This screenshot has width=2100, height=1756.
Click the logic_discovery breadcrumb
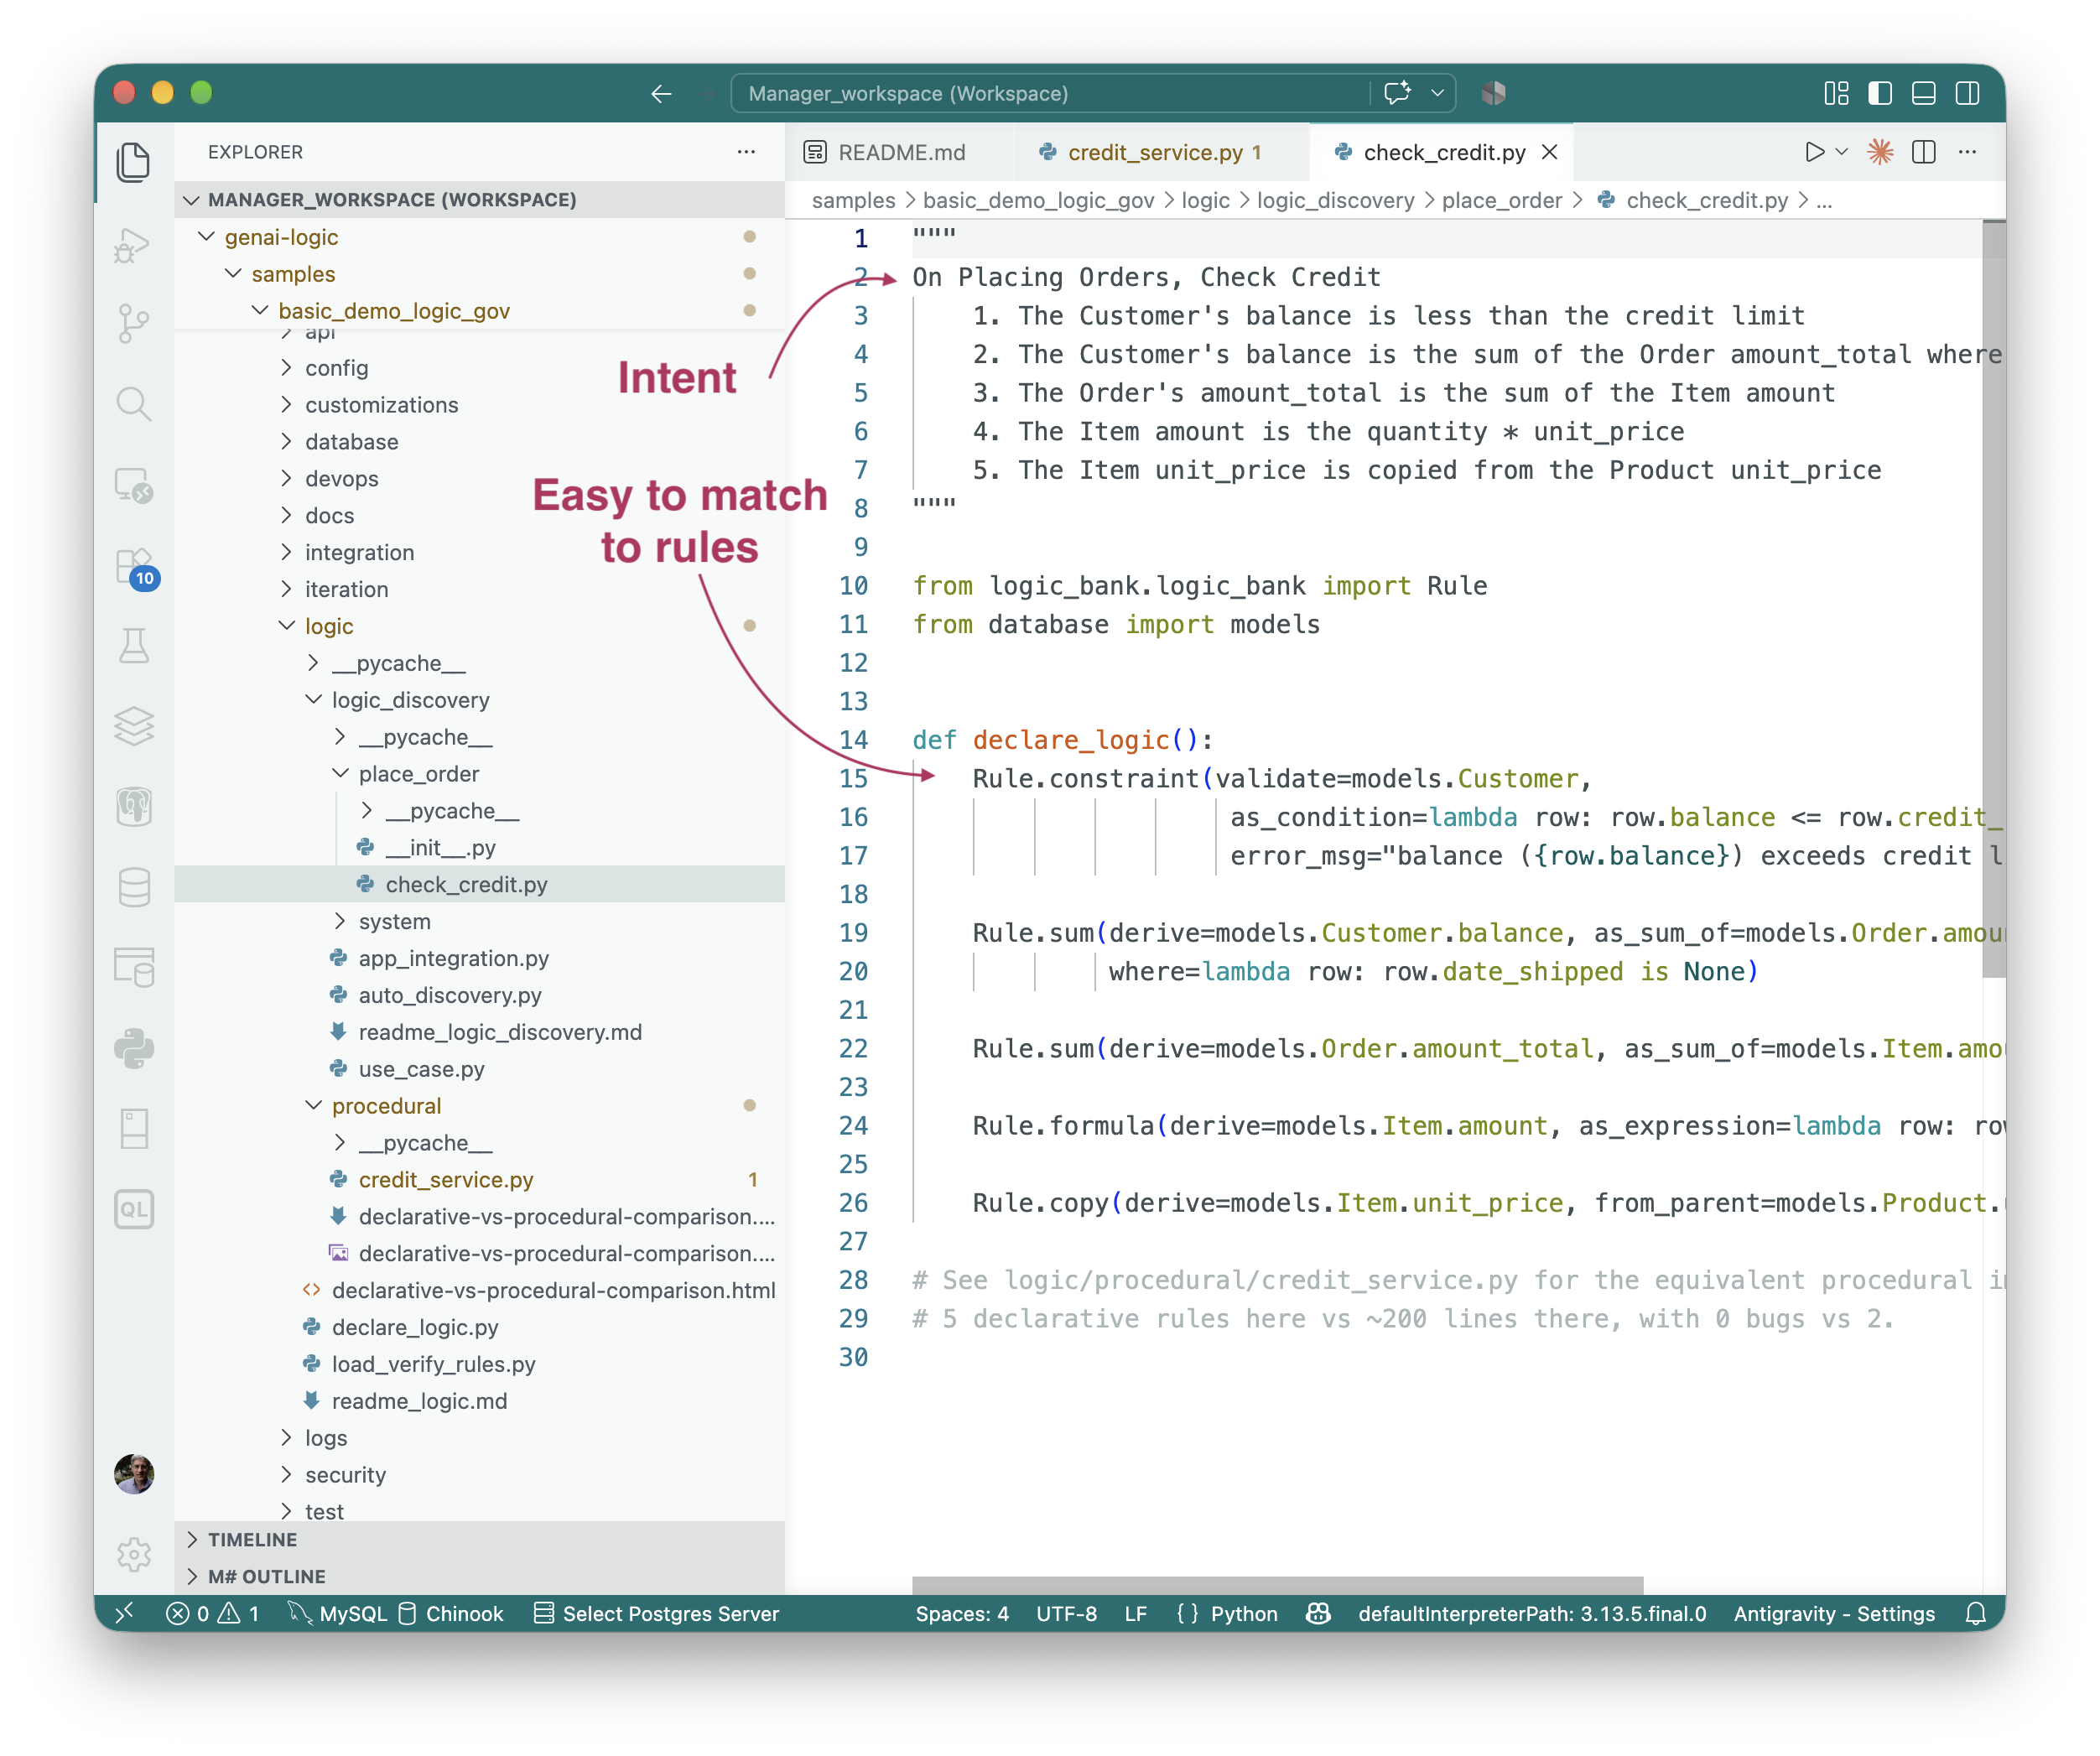pos(1335,200)
